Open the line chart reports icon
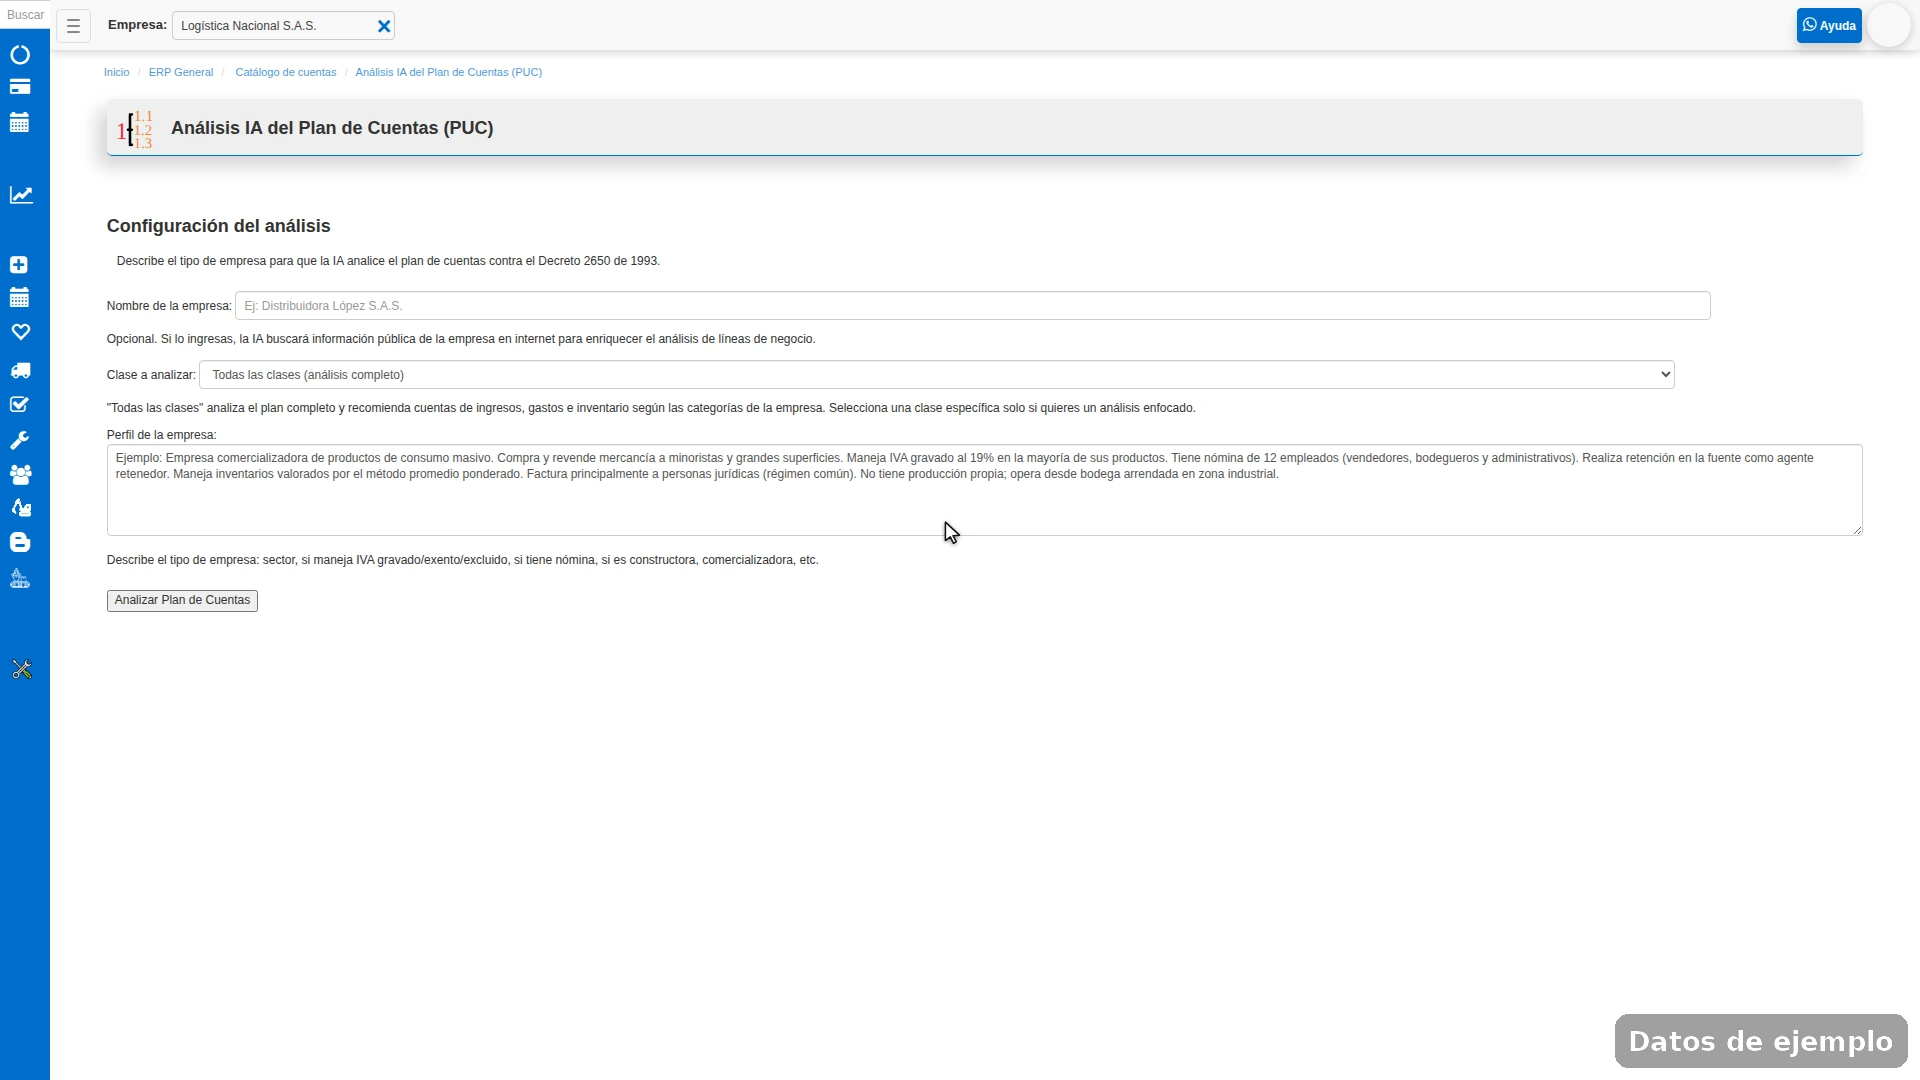The width and height of the screenshot is (1920, 1080). click(x=21, y=195)
